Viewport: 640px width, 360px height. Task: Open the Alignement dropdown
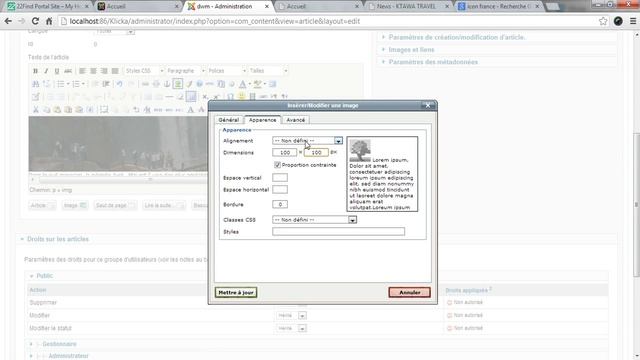tap(307, 140)
